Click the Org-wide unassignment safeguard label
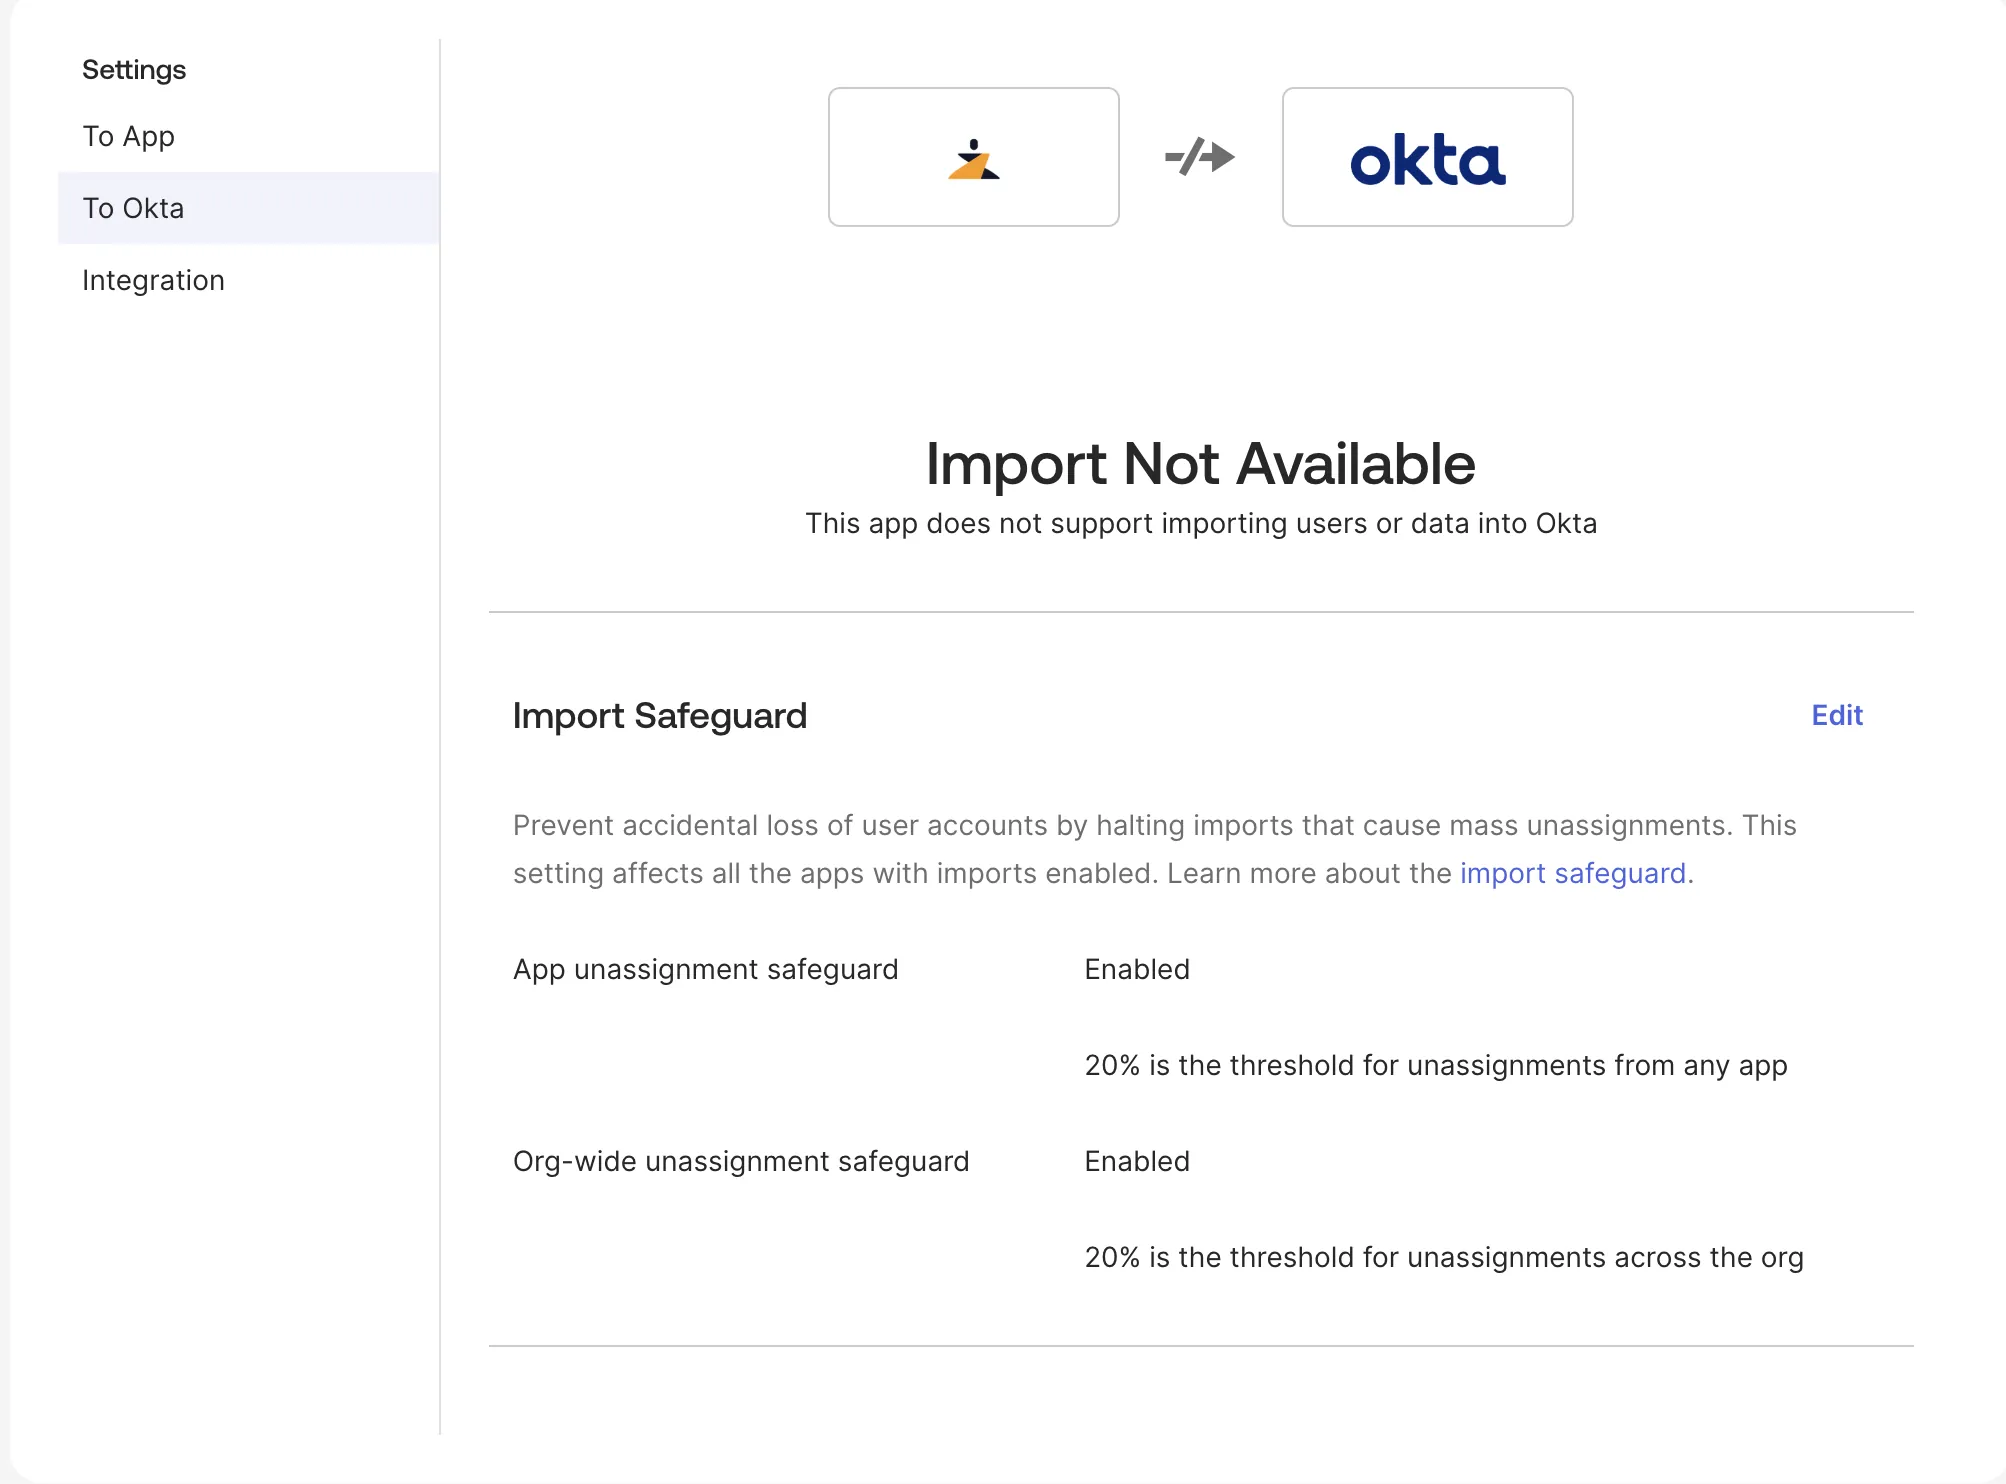 (x=740, y=1161)
